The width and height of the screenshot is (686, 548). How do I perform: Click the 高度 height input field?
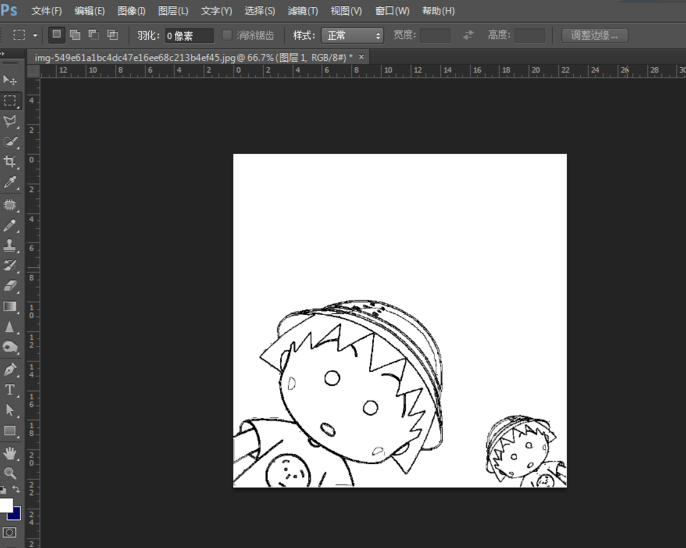coord(529,35)
